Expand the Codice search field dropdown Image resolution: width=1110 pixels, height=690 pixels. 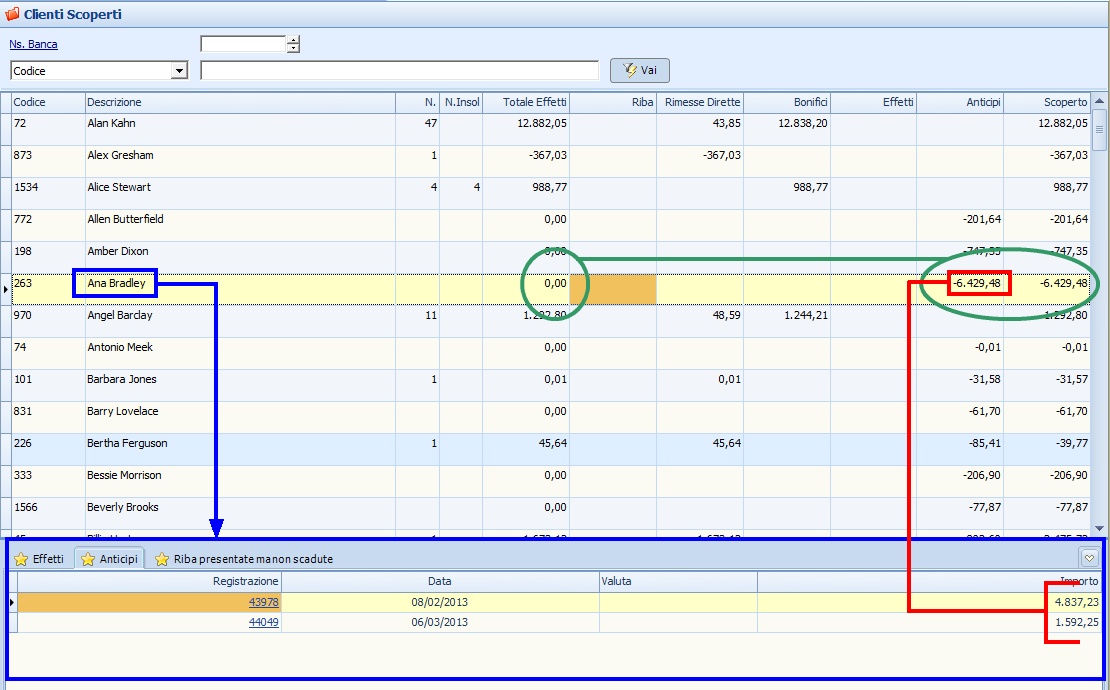pos(179,71)
